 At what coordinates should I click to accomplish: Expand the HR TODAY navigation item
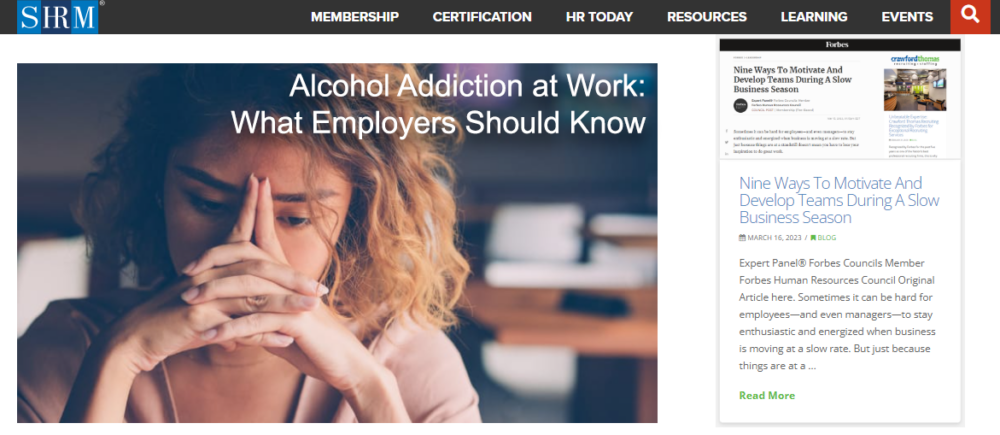(x=599, y=17)
